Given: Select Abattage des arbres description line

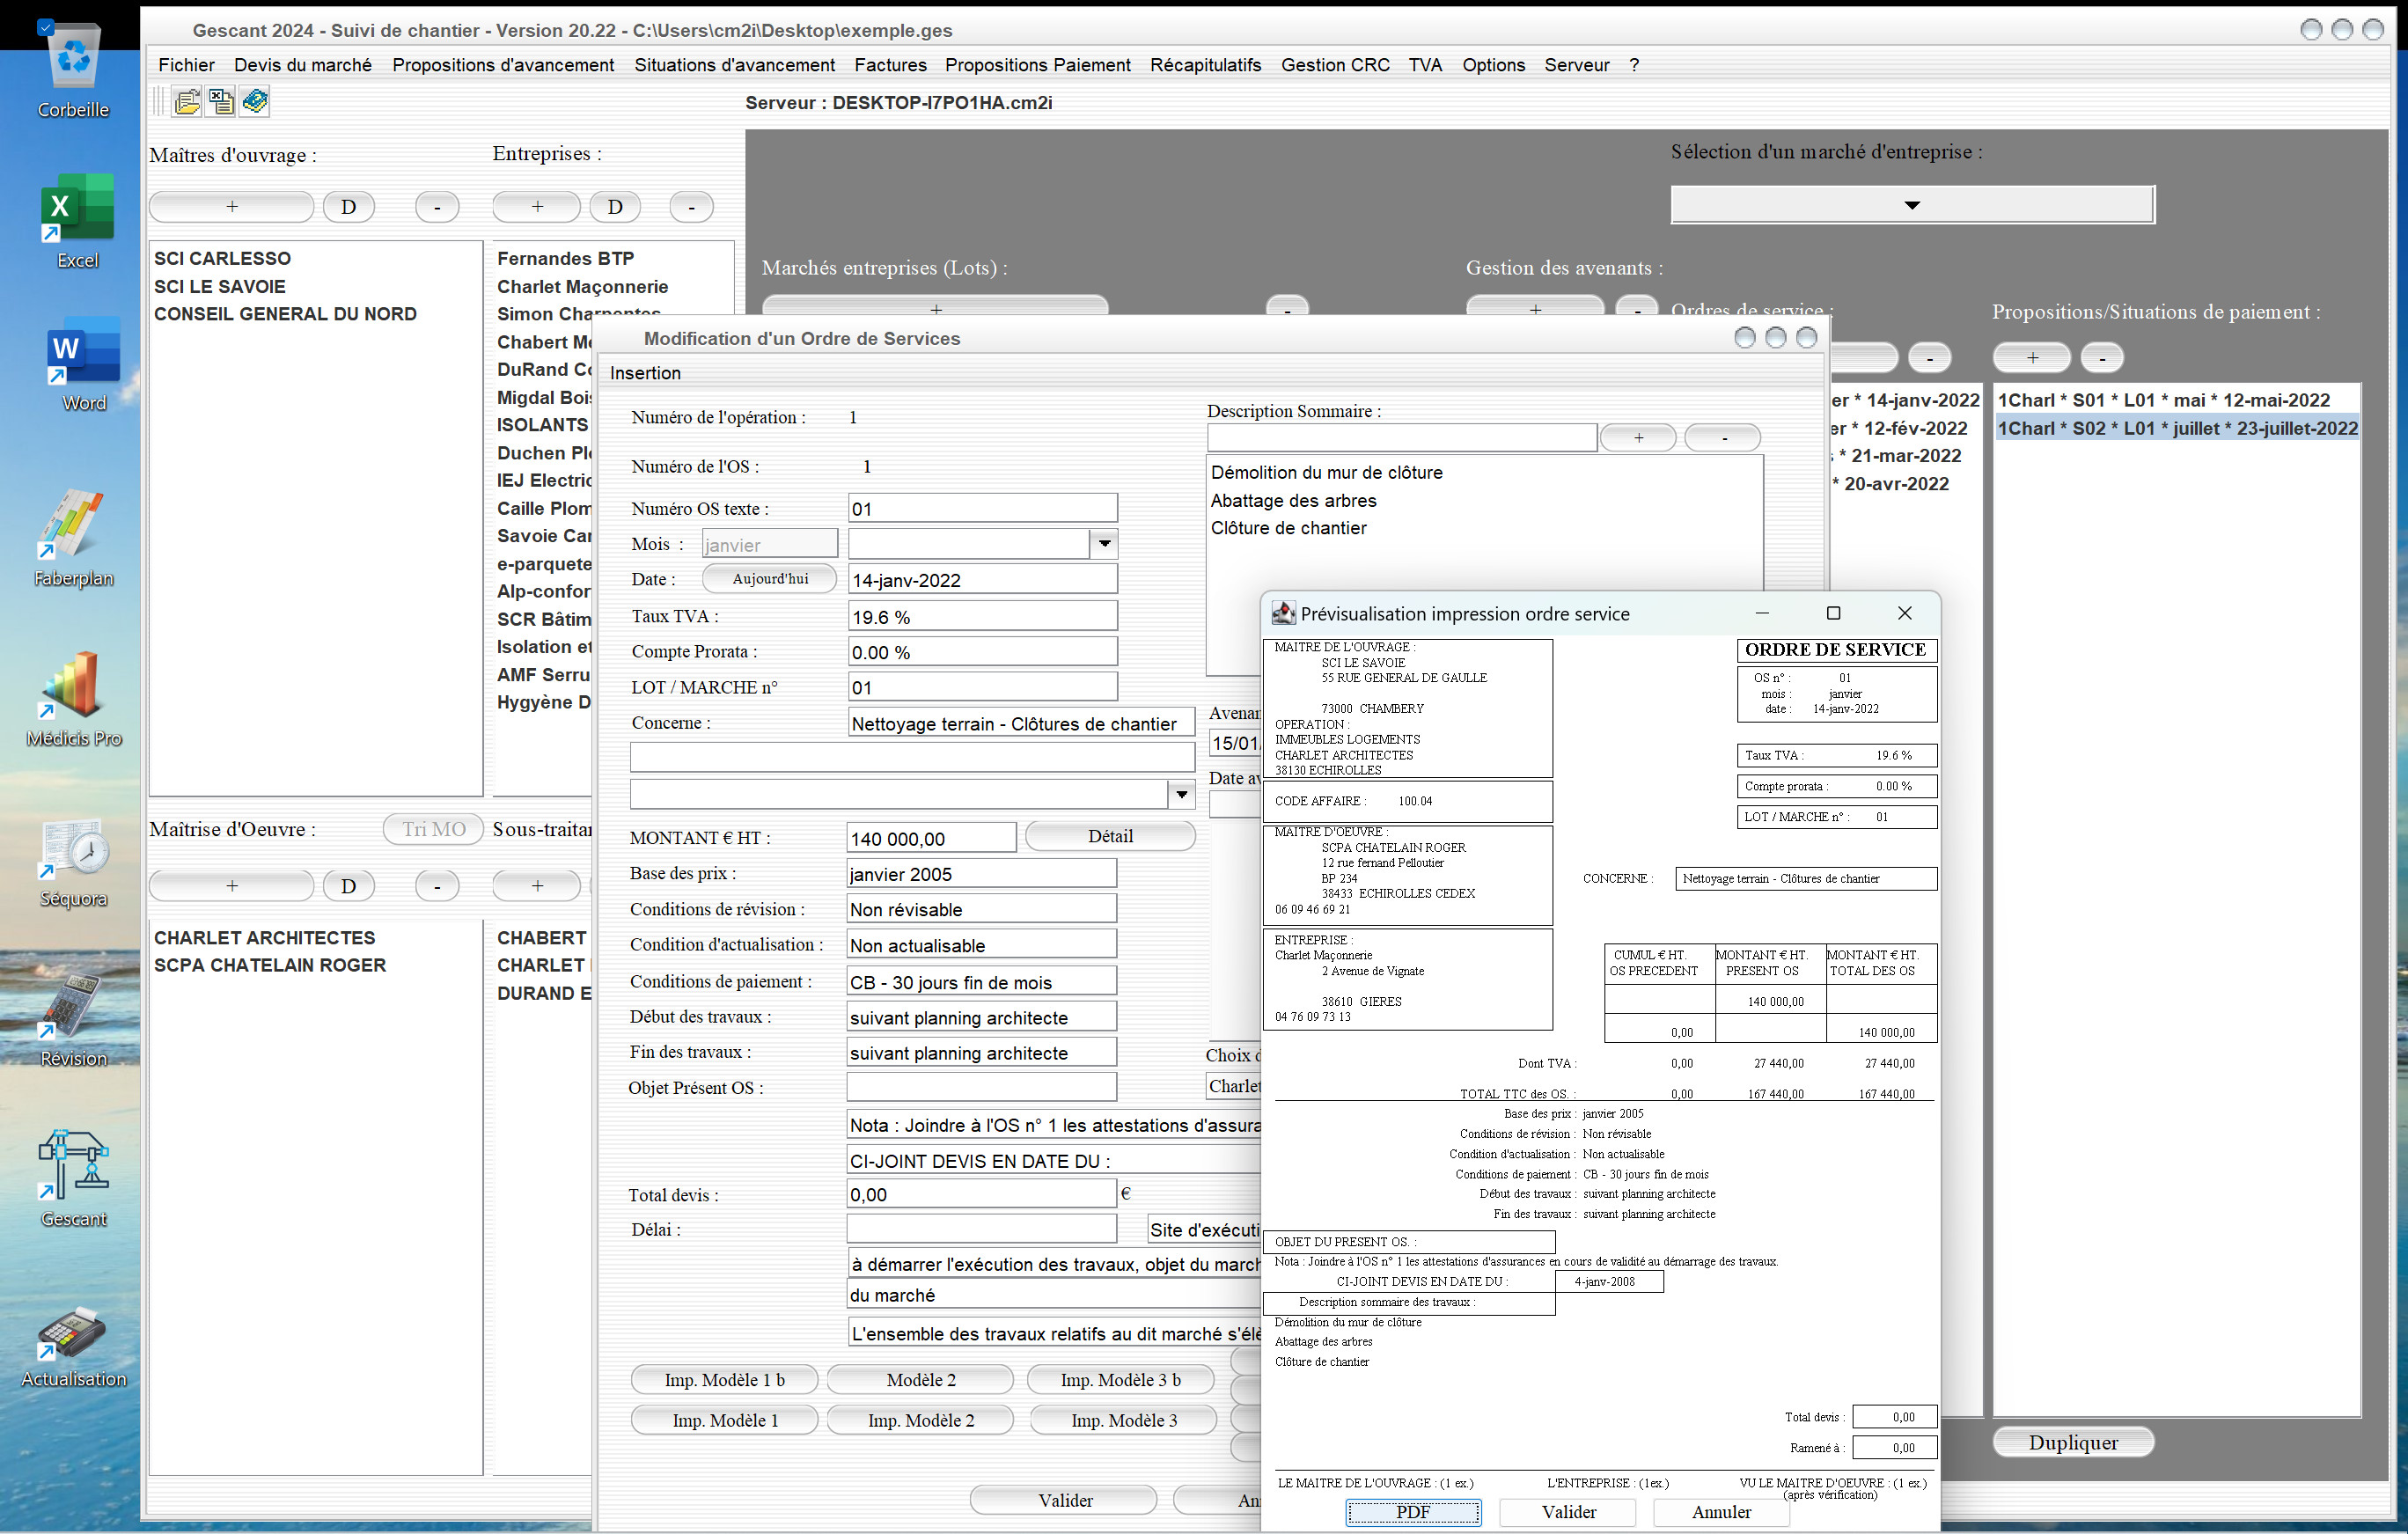Looking at the screenshot, I should click(1293, 500).
